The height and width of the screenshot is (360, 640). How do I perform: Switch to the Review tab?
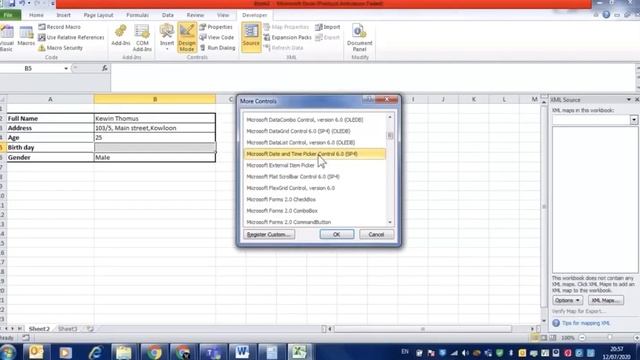195,15
